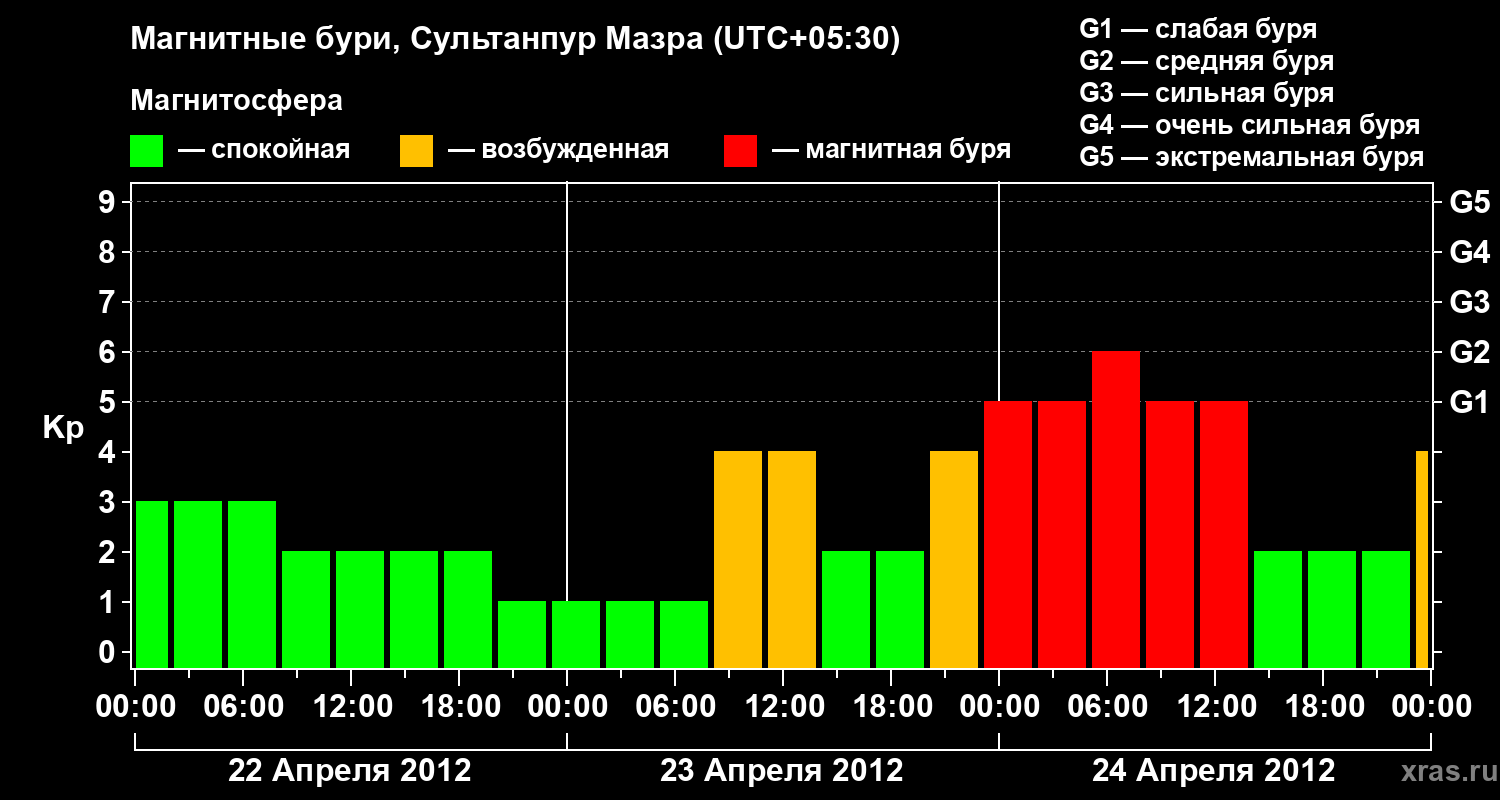Click the standalone 'G5' right-axis label
Screen dimensions: 1500x800
click(1469, 202)
